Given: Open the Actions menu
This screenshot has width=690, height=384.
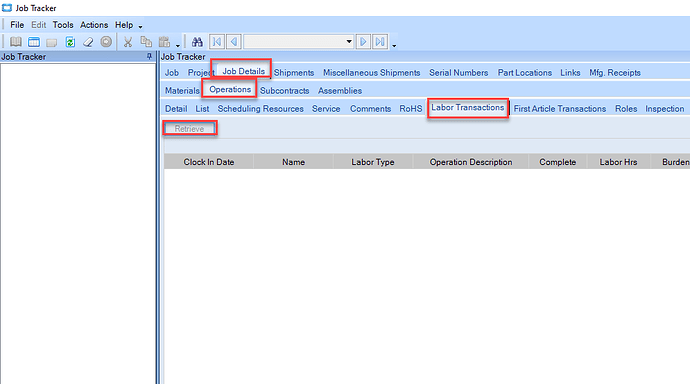Looking at the screenshot, I should 94,25.
